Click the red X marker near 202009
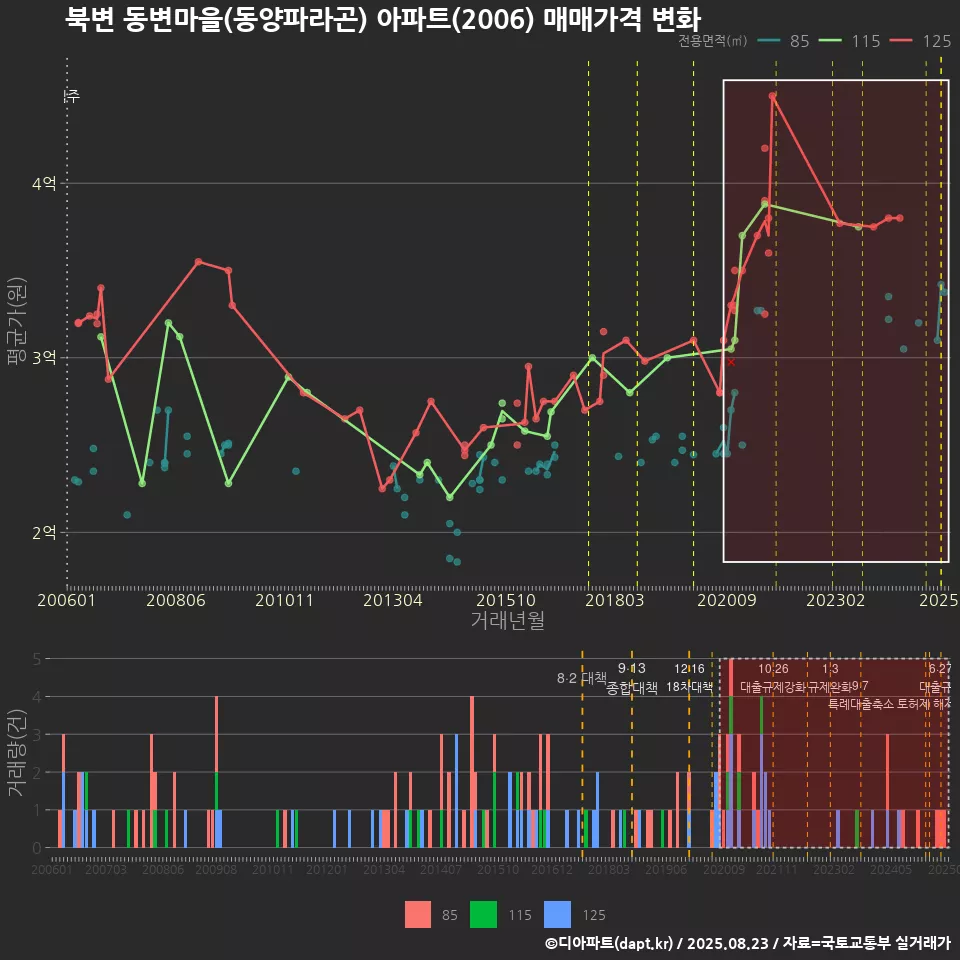Viewport: 960px width, 960px height. coord(731,362)
